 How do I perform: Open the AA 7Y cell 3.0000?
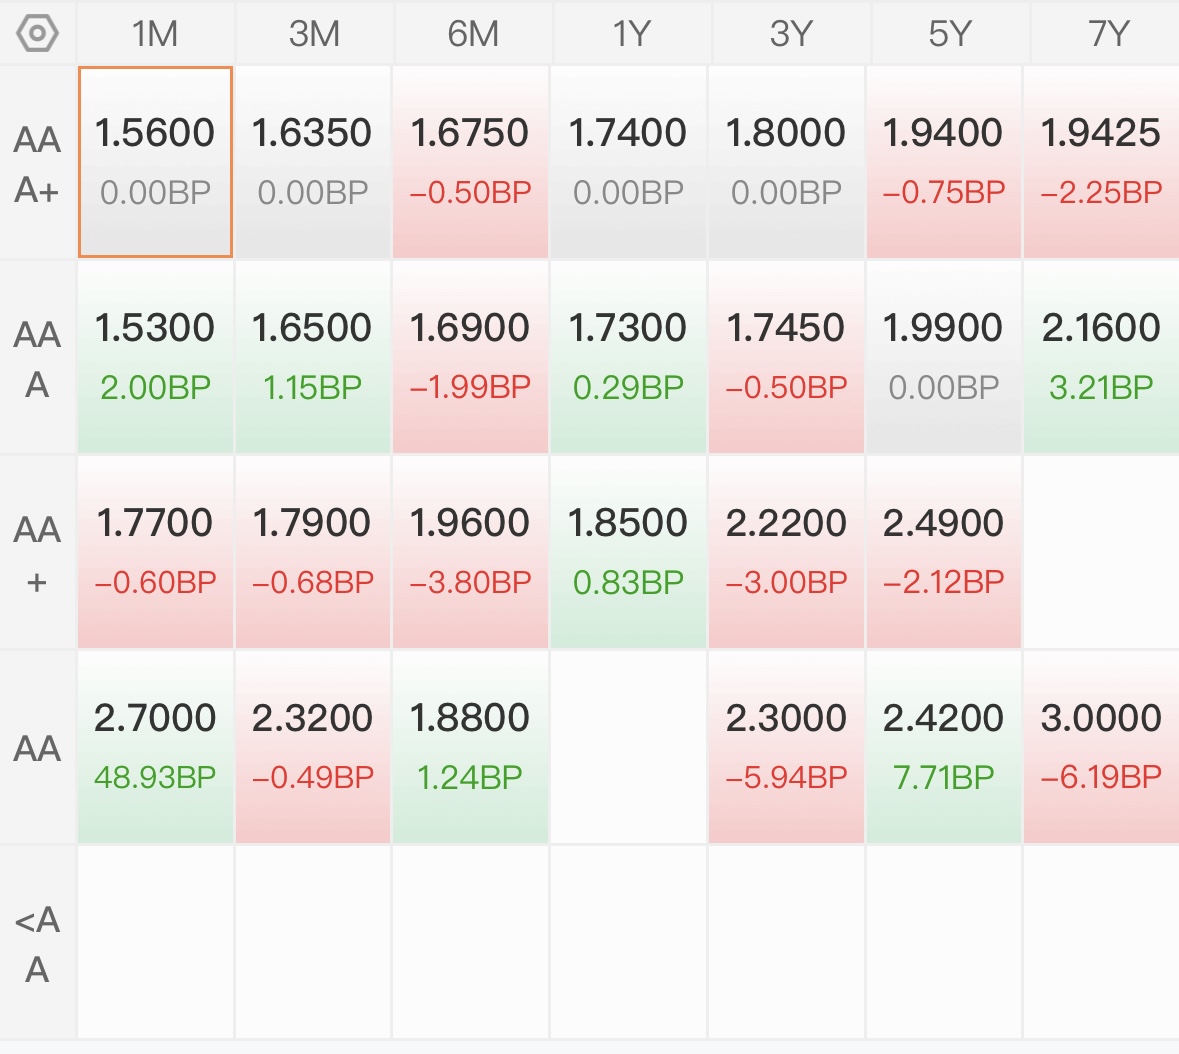1102,747
